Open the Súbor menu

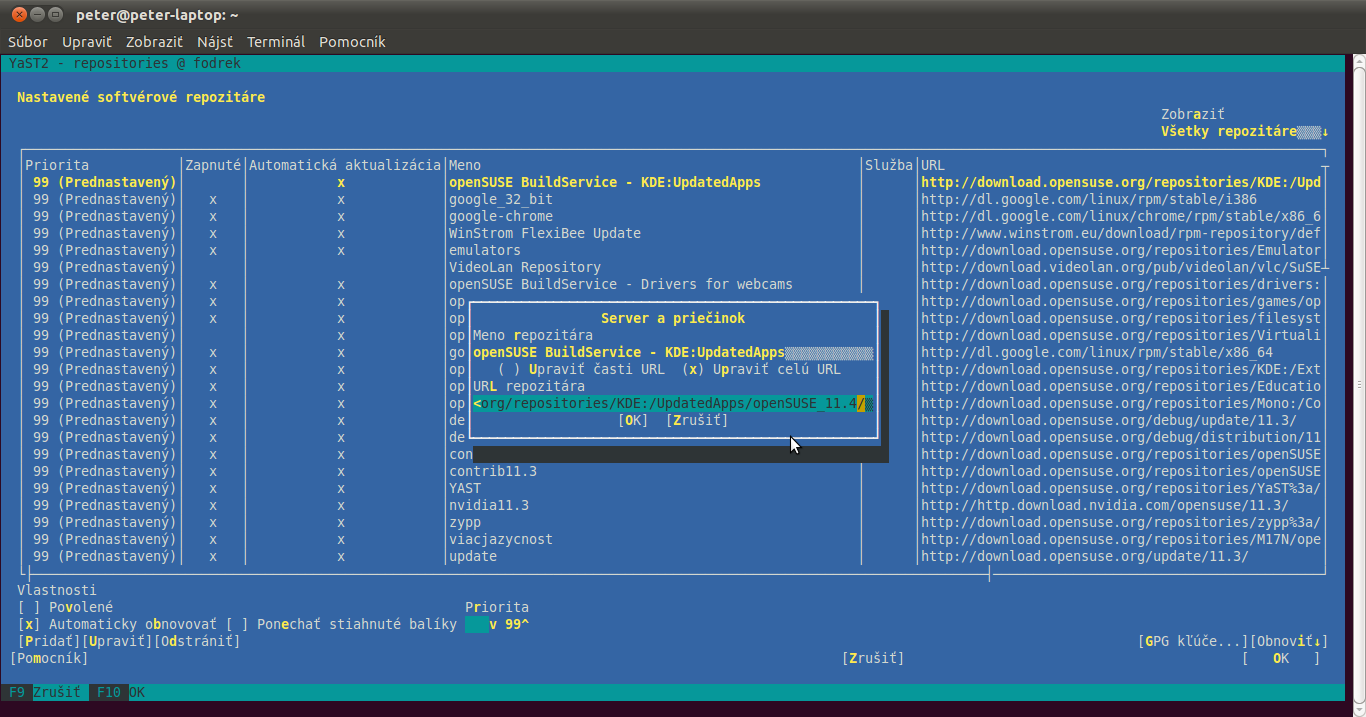(28, 42)
